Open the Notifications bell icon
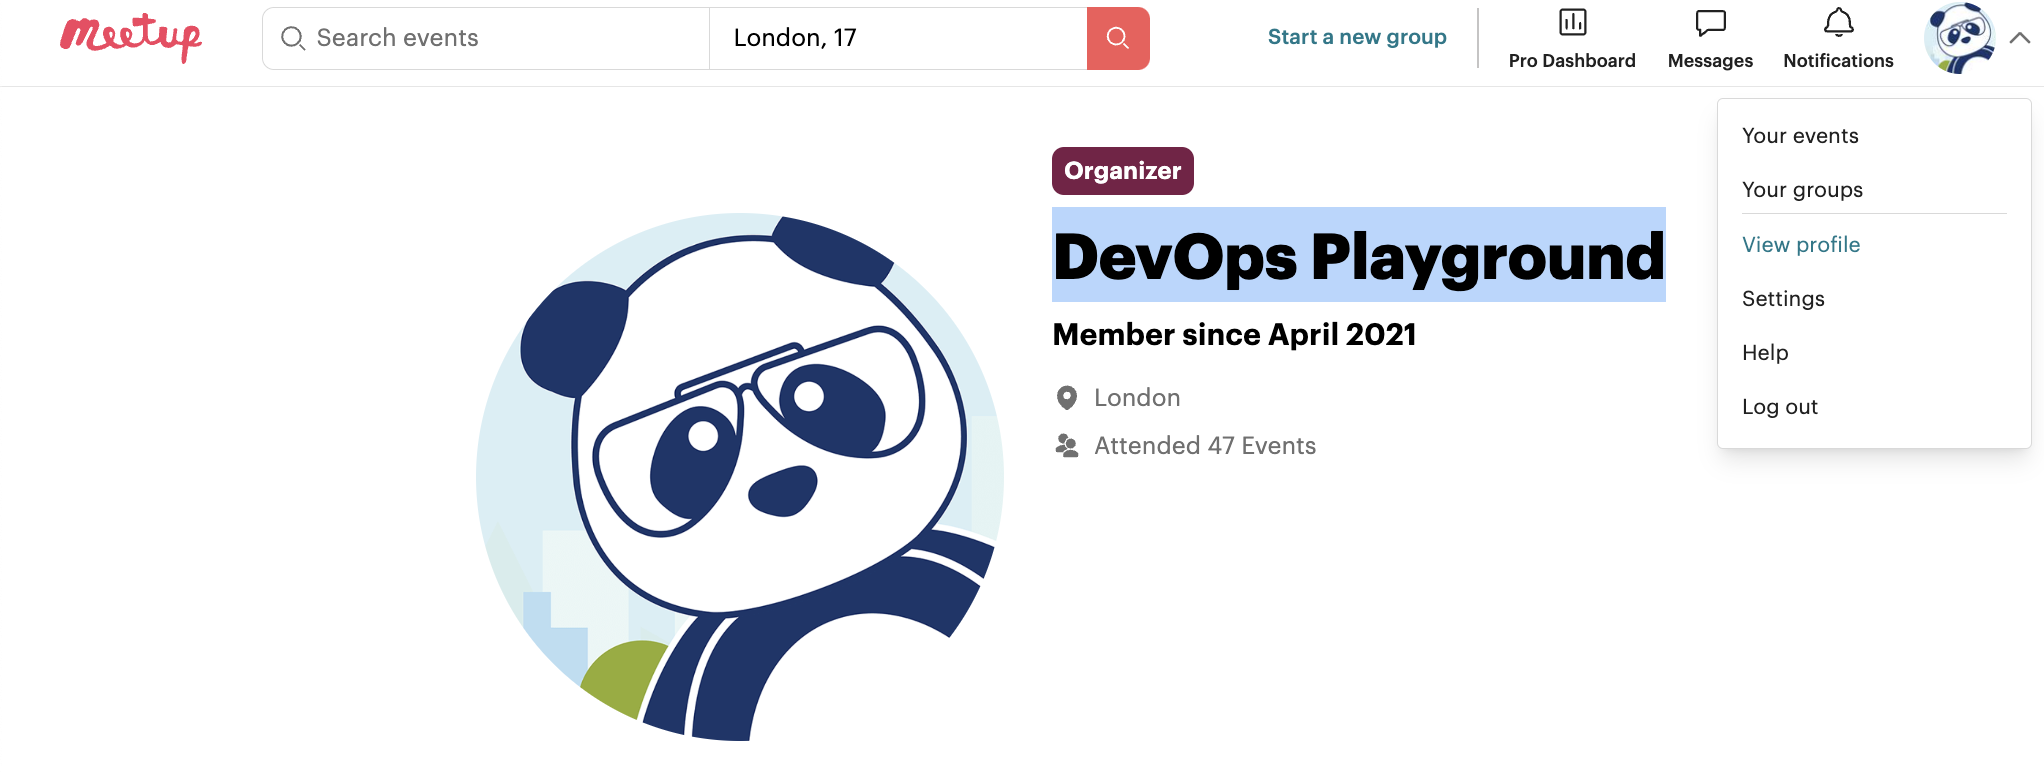This screenshot has width=2044, height=772. tap(1838, 22)
